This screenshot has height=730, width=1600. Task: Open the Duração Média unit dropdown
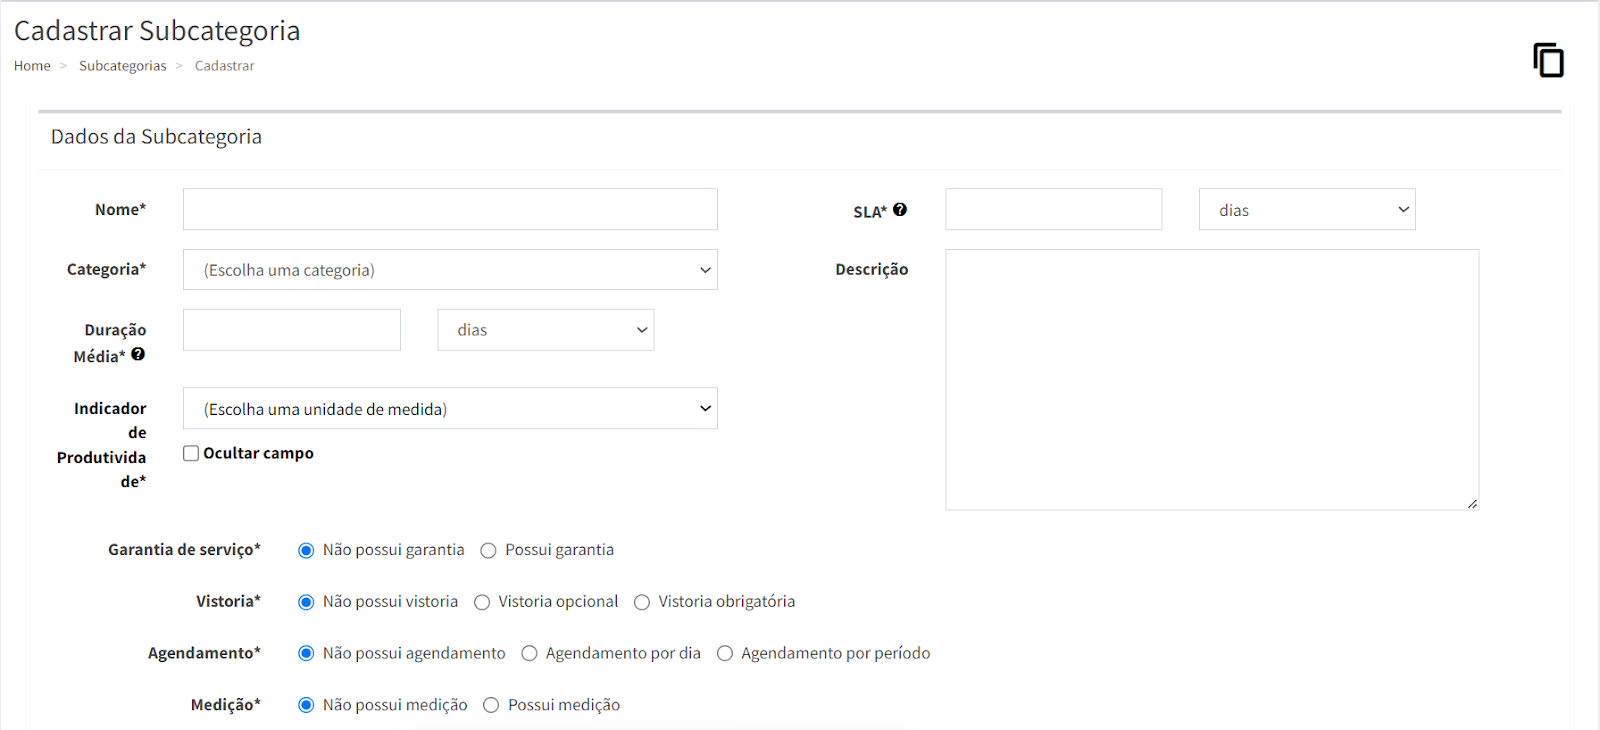point(545,330)
